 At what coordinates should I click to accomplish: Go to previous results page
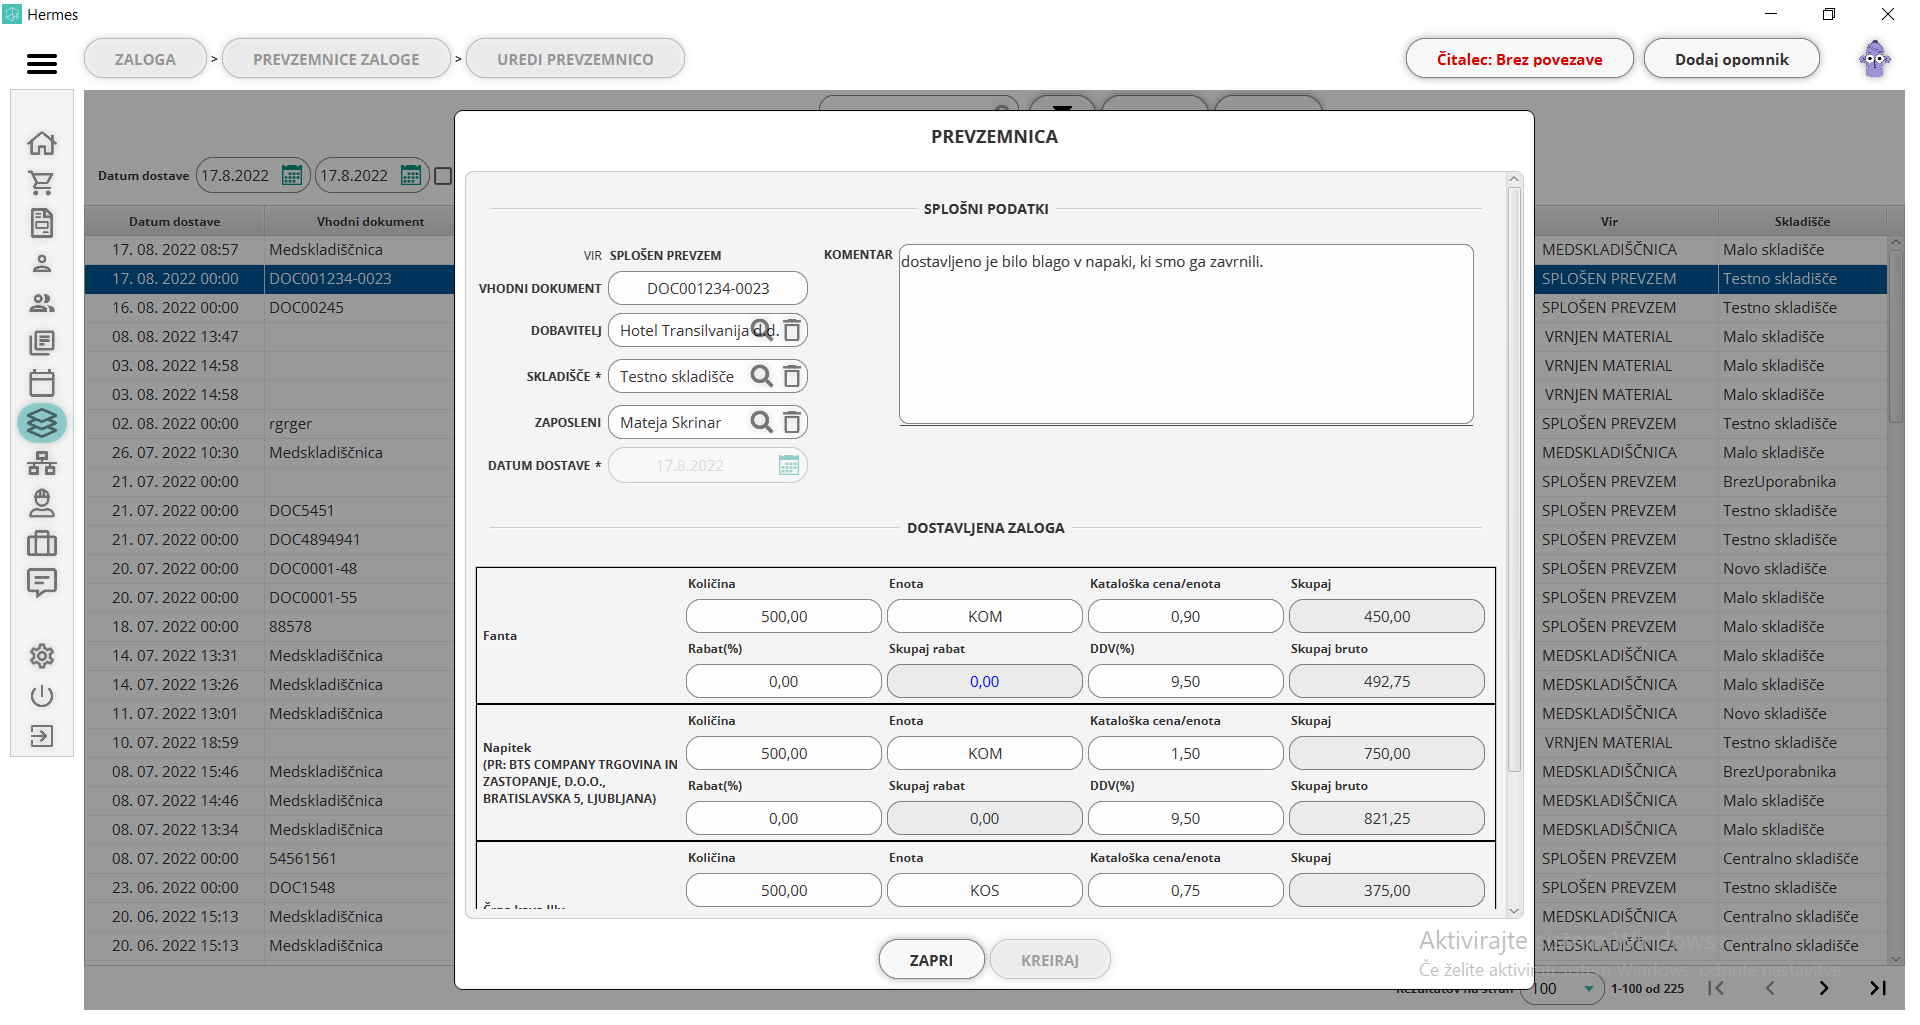point(1769,988)
